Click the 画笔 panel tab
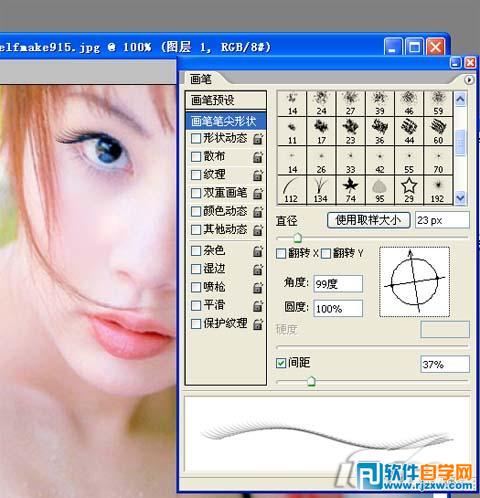 click(x=201, y=79)
